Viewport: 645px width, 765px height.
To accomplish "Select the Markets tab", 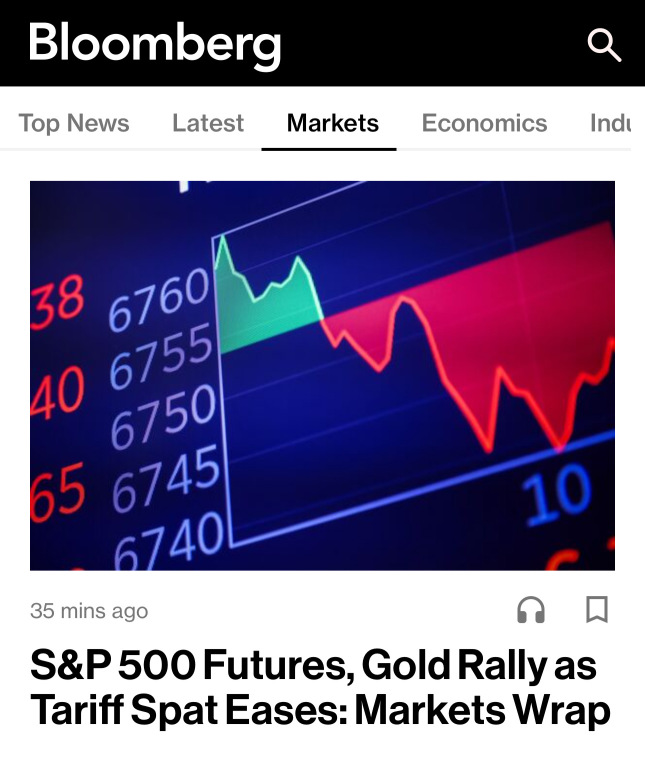I will 332,123.
